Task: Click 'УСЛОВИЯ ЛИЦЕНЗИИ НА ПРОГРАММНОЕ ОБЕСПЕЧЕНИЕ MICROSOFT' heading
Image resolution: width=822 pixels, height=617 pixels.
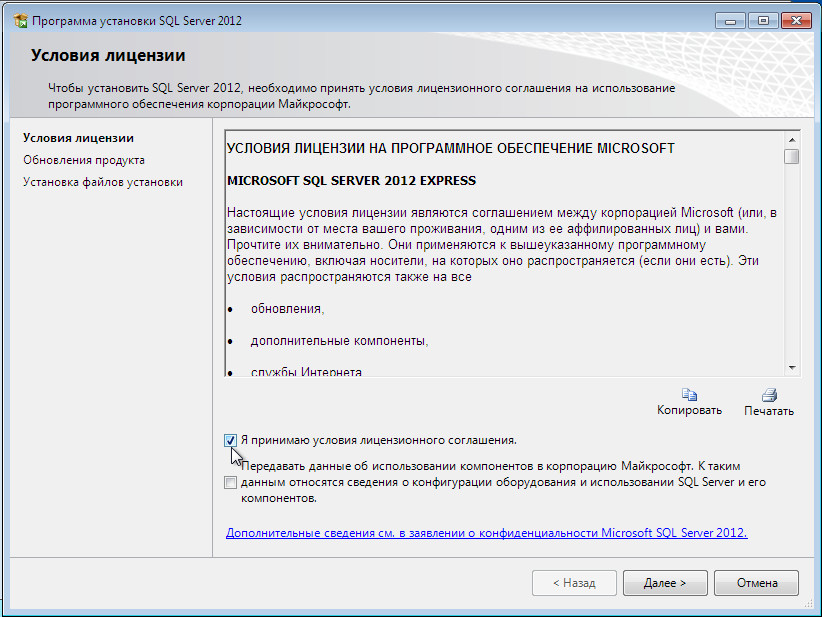Action: pyautogui.click(x=451, y=148)
